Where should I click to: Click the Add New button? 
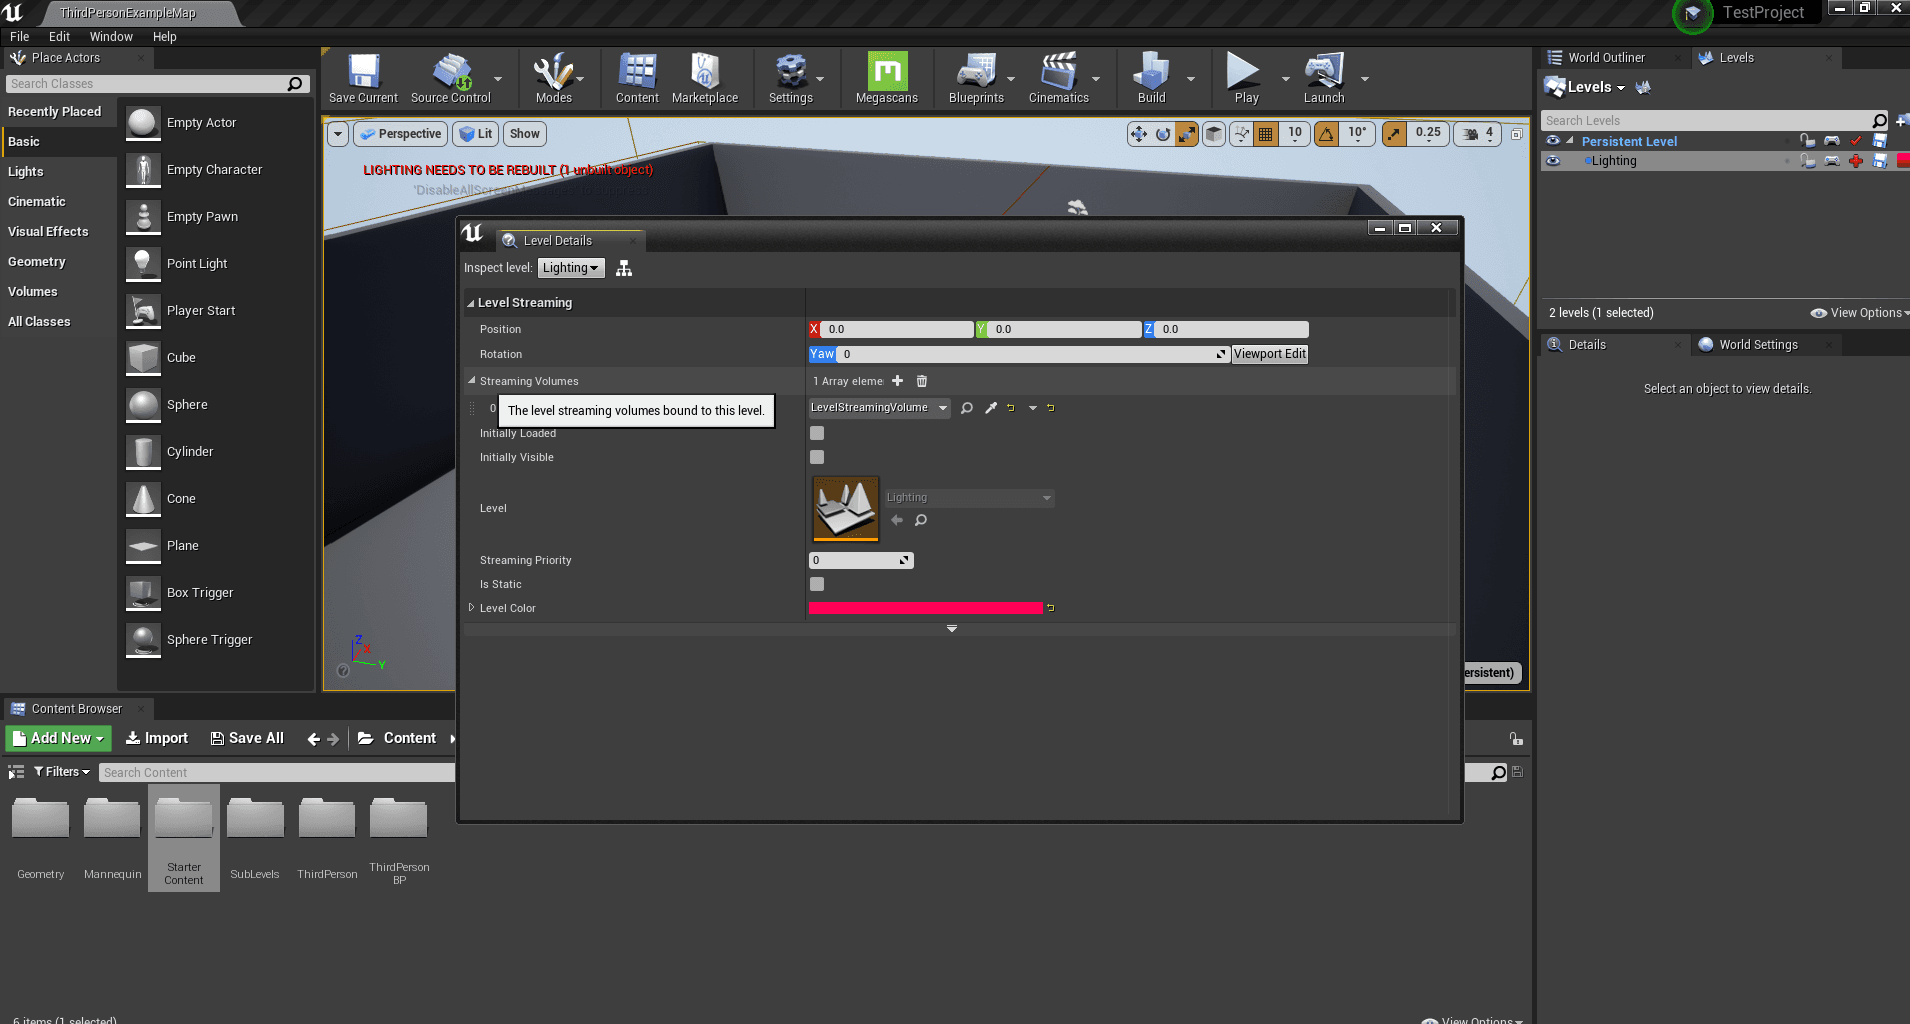(59, 738)
